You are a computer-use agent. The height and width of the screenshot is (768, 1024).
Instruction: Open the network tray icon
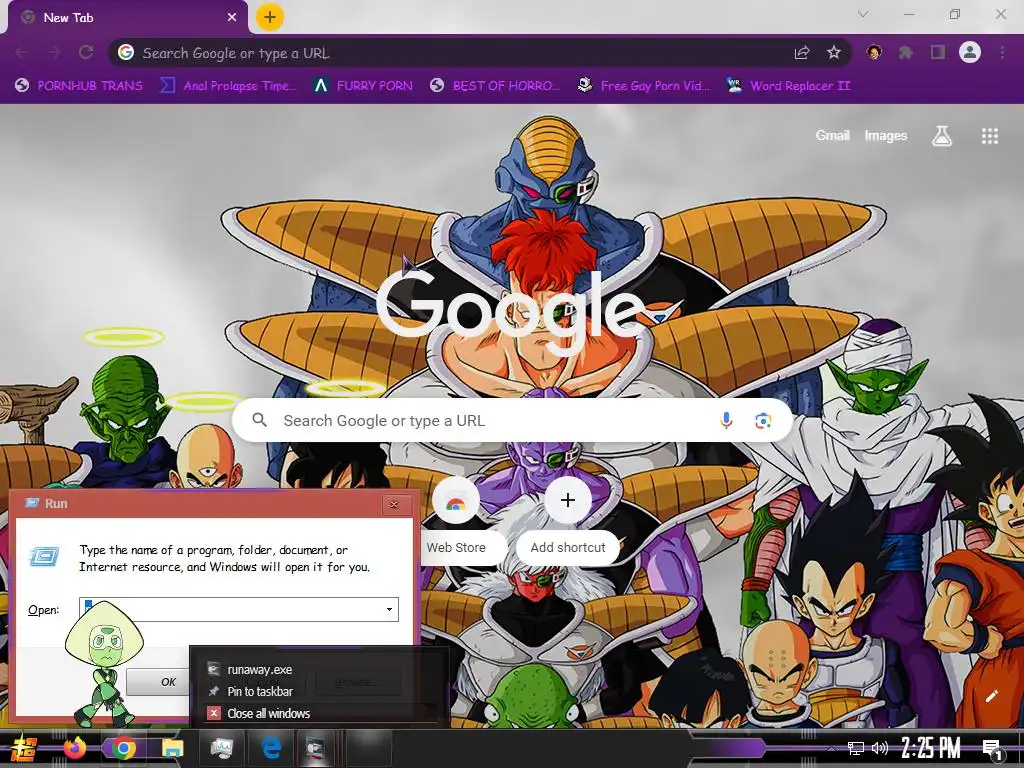(x=856, y=748)
